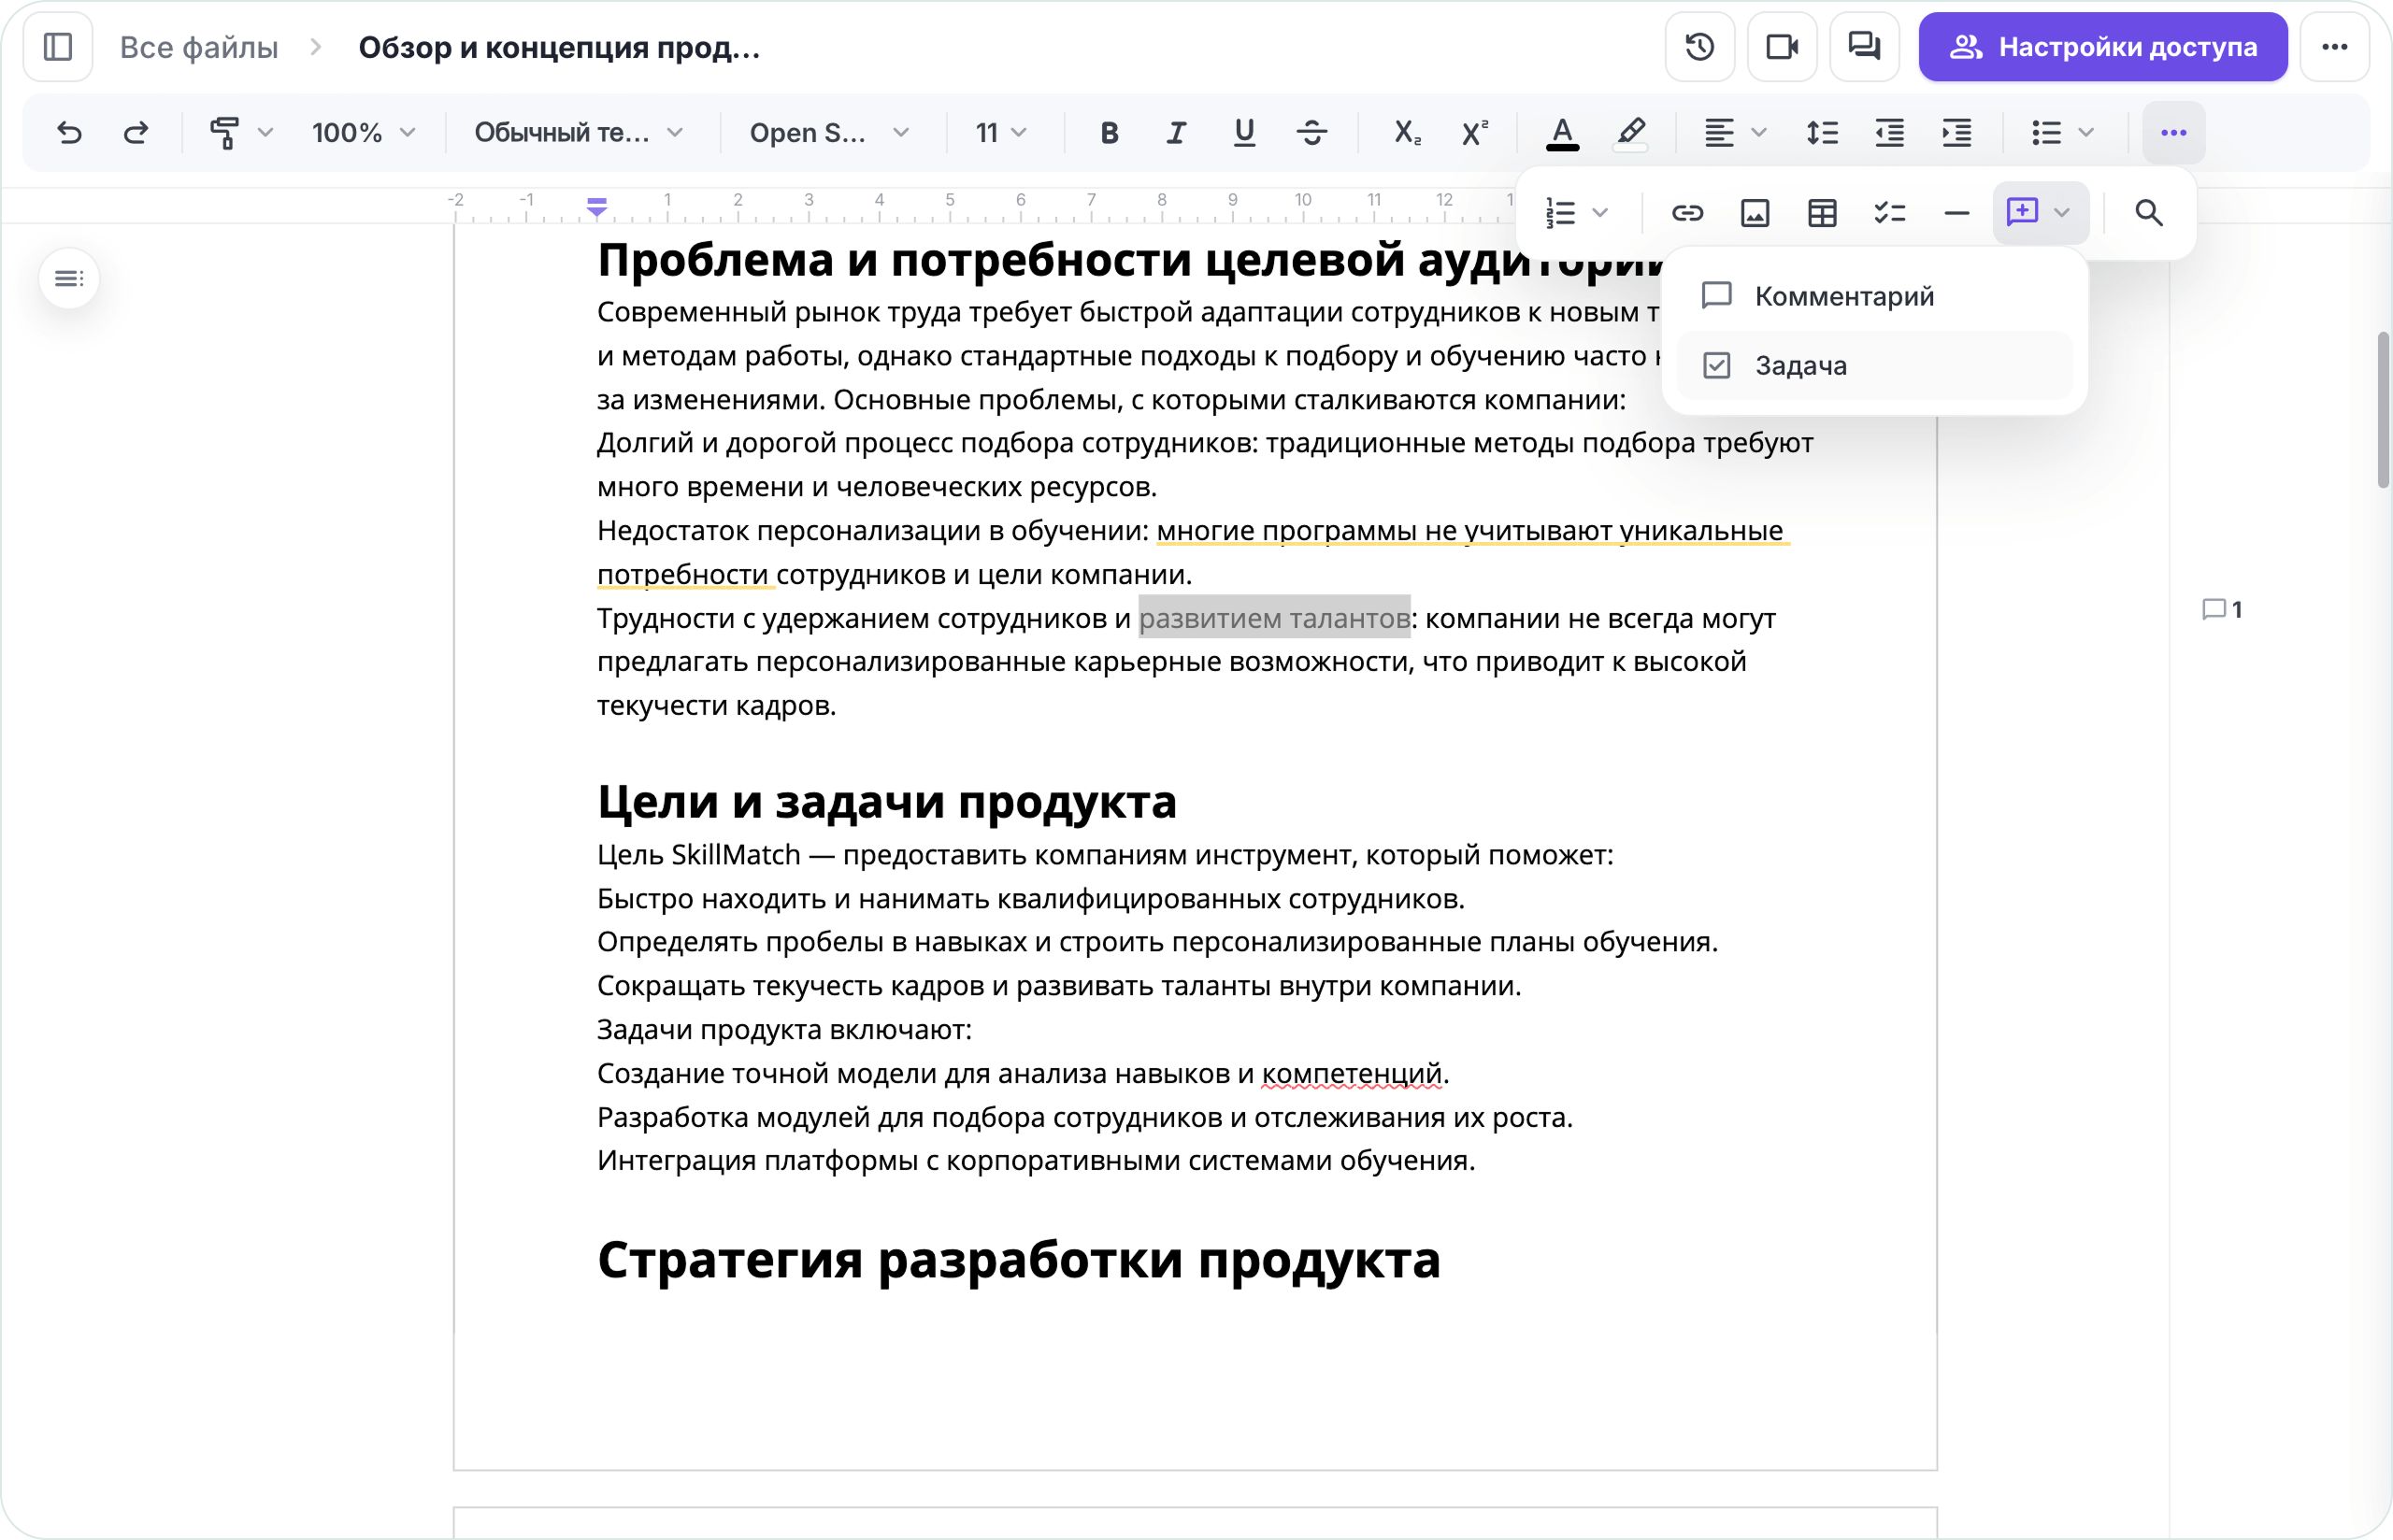Click the misspelled word компетенций
Viewport: 2393px width, 1540px height.
[x=1351, y=1074]
